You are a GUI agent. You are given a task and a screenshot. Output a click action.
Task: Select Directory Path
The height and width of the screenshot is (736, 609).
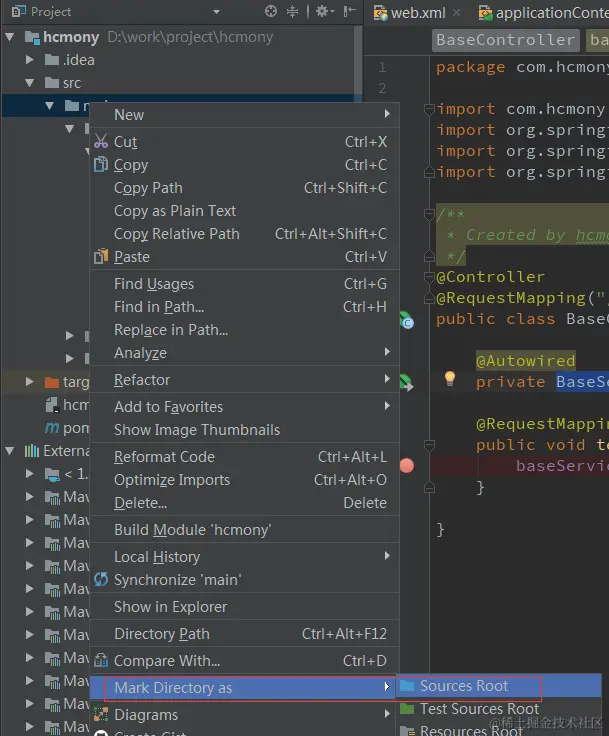245,634
